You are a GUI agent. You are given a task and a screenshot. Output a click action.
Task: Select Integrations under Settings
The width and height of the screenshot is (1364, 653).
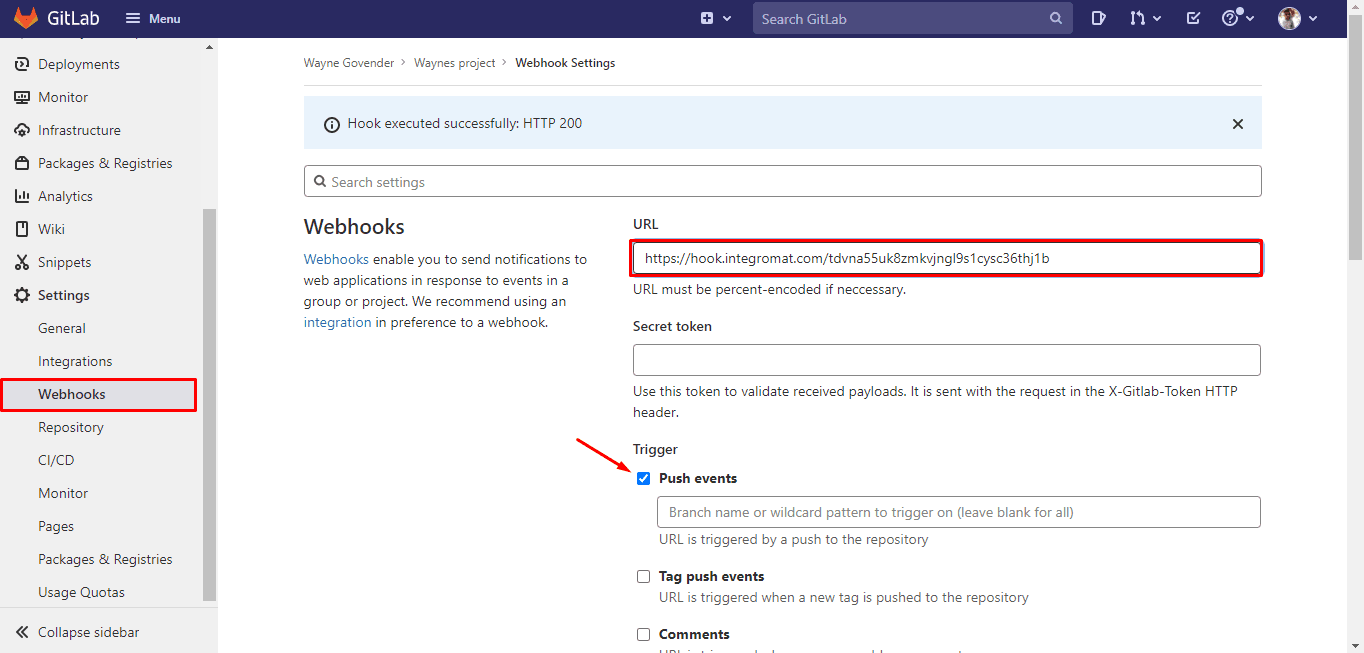[x=75, y=361]
